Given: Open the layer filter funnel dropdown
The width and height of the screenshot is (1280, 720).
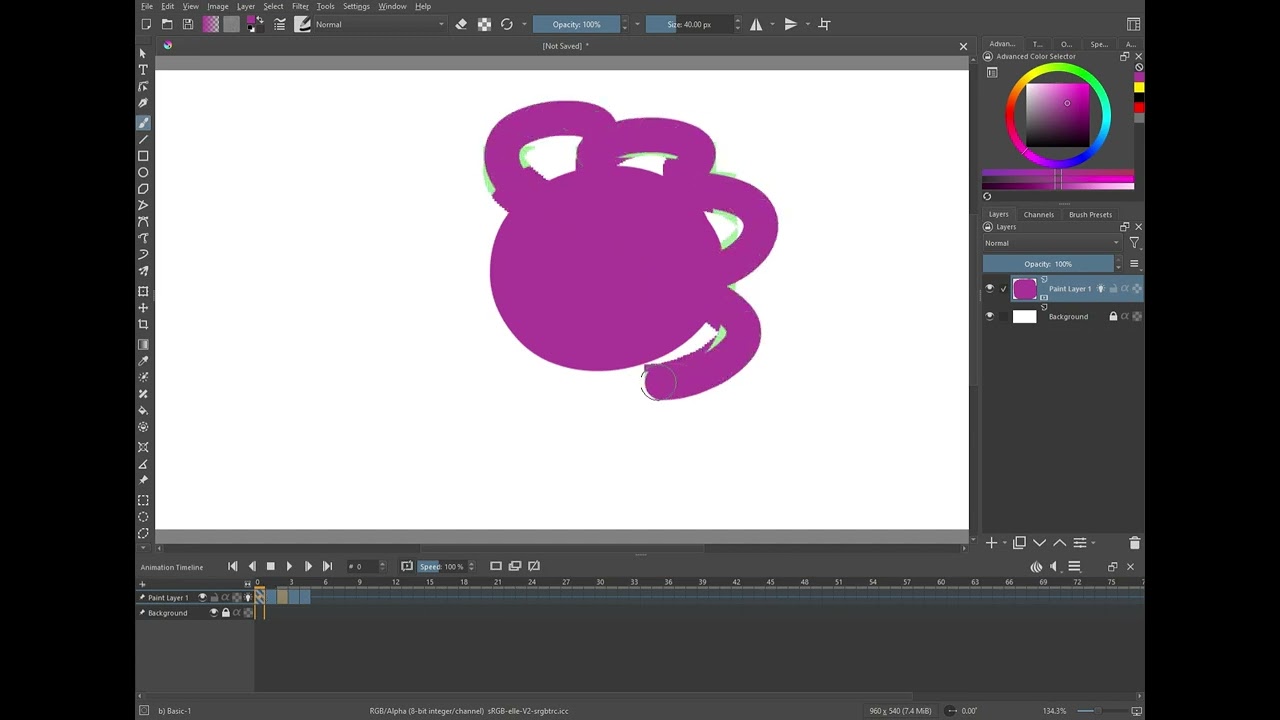Looking at the screenshot, I should pyautogui.click(x=1134, y=243).
